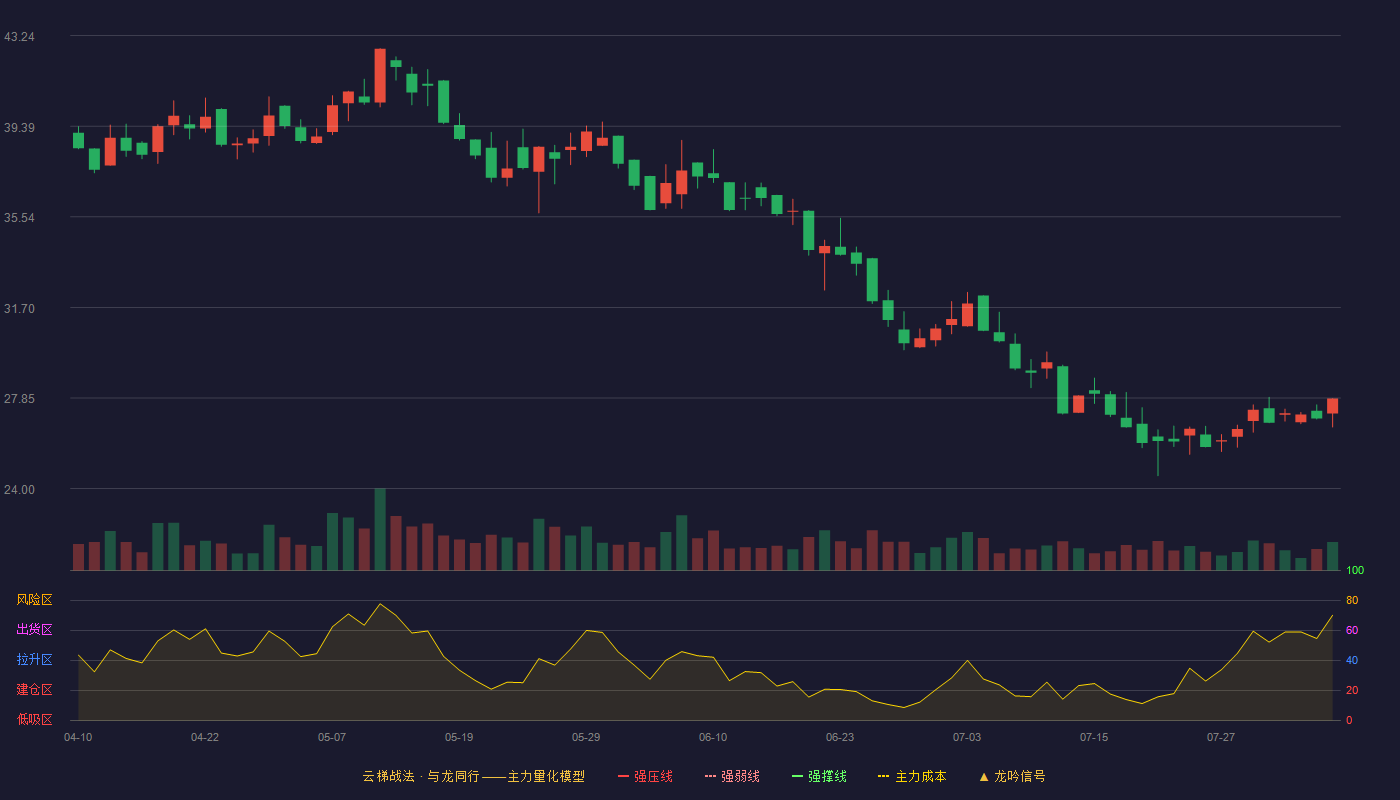1400x800 pixels.
Task: Toggle the 主力成本 legend series
Action: (911, 776)
